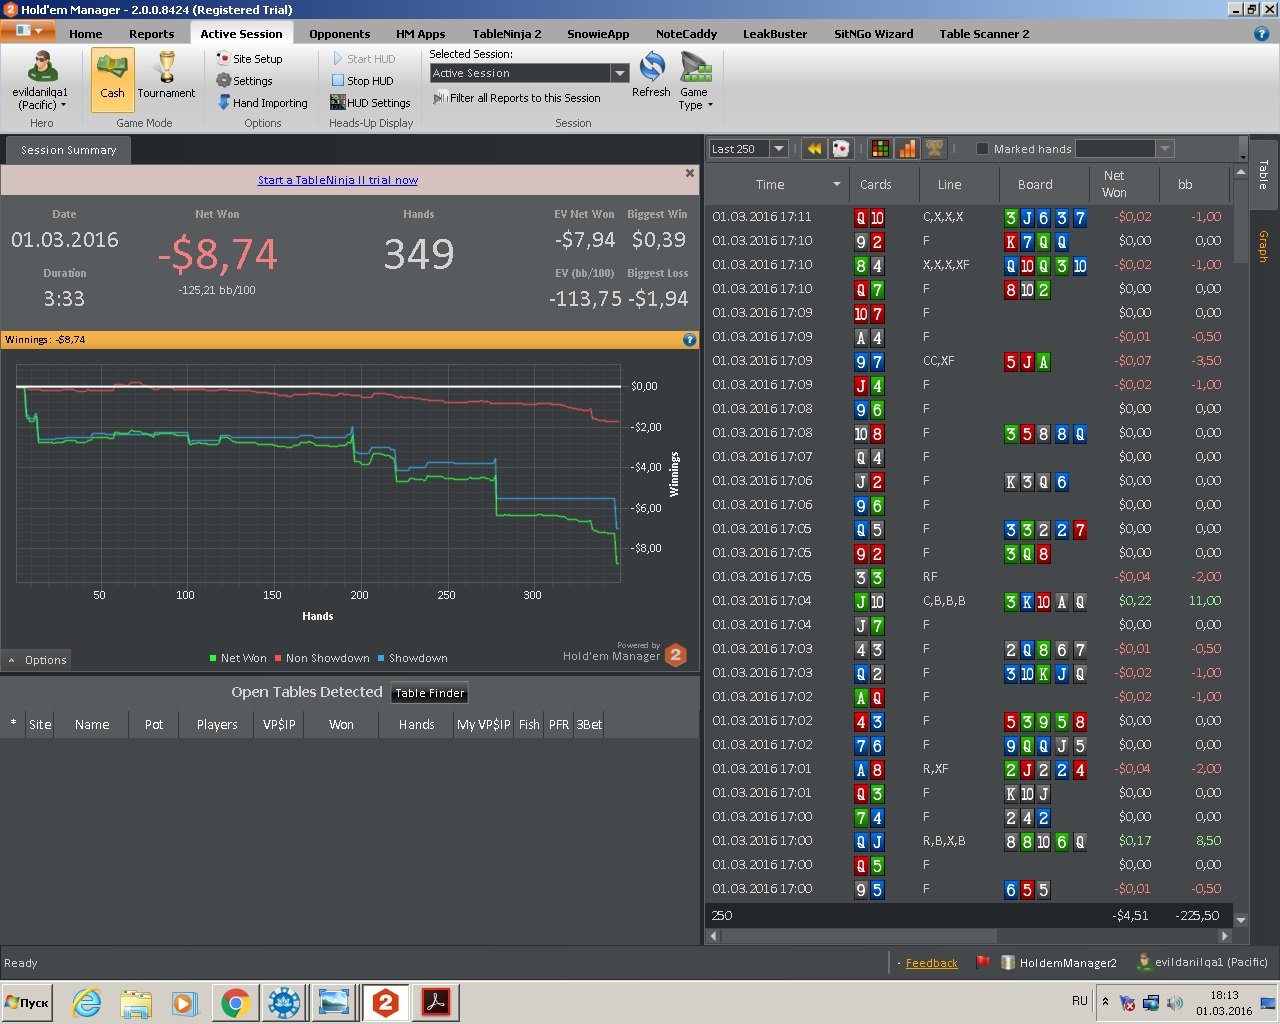Click the Table Finder button
The height and width of the screenshot is (1024, 1280).
click(430, 693)
